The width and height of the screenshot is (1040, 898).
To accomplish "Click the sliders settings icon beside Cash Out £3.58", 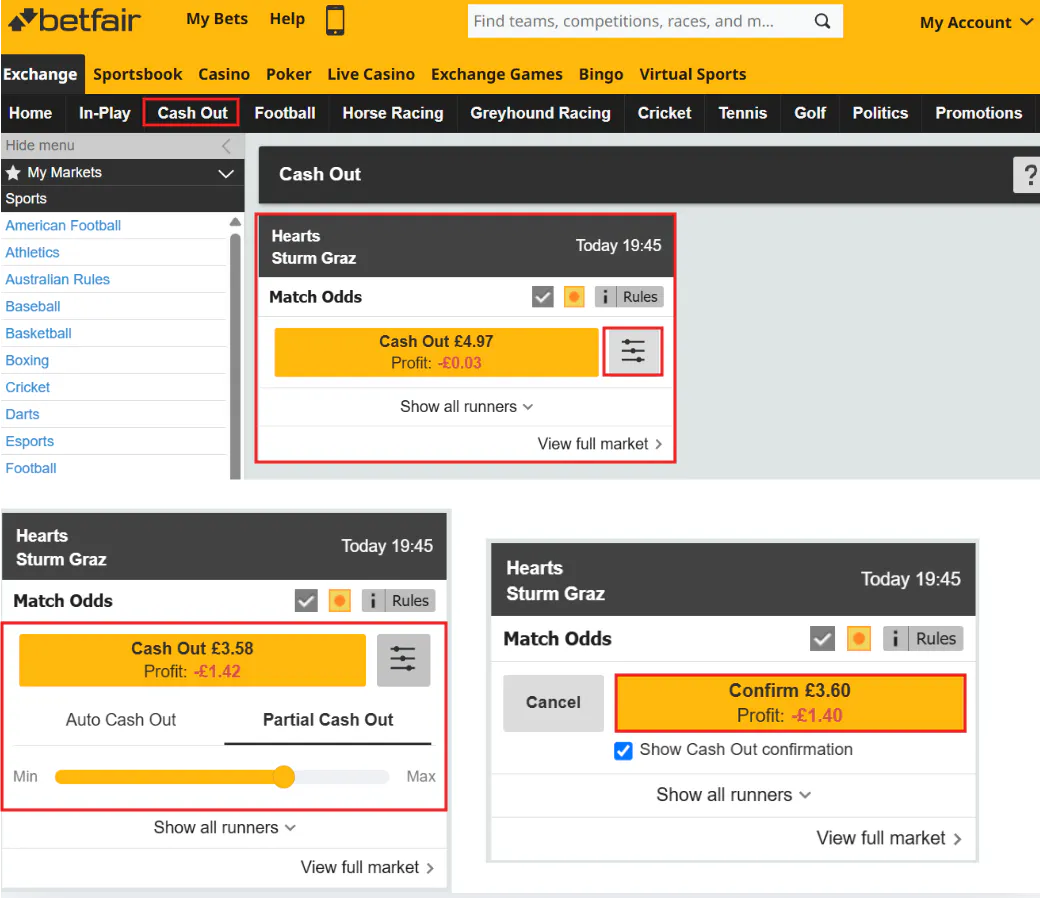I will 403,660.
